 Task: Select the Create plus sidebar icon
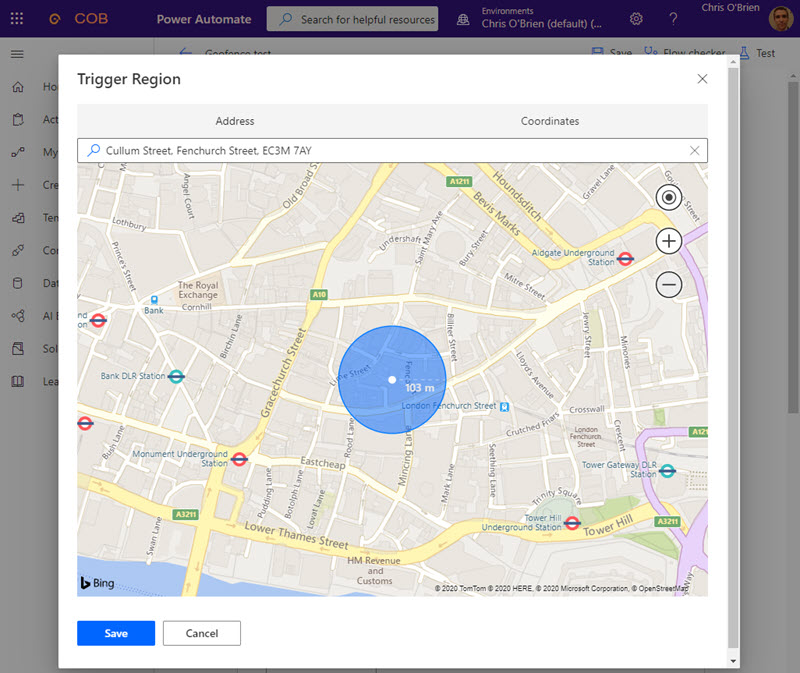(x=18, y=185)
